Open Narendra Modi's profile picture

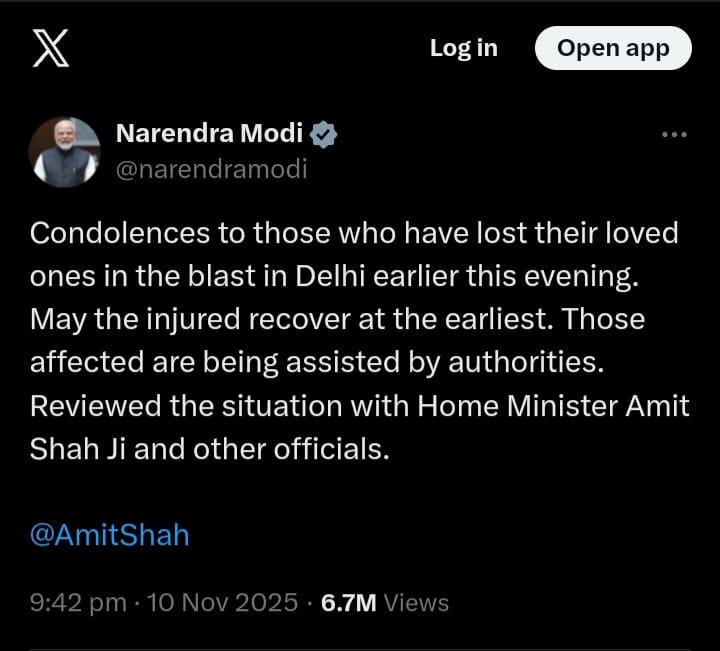pos(65,151)
